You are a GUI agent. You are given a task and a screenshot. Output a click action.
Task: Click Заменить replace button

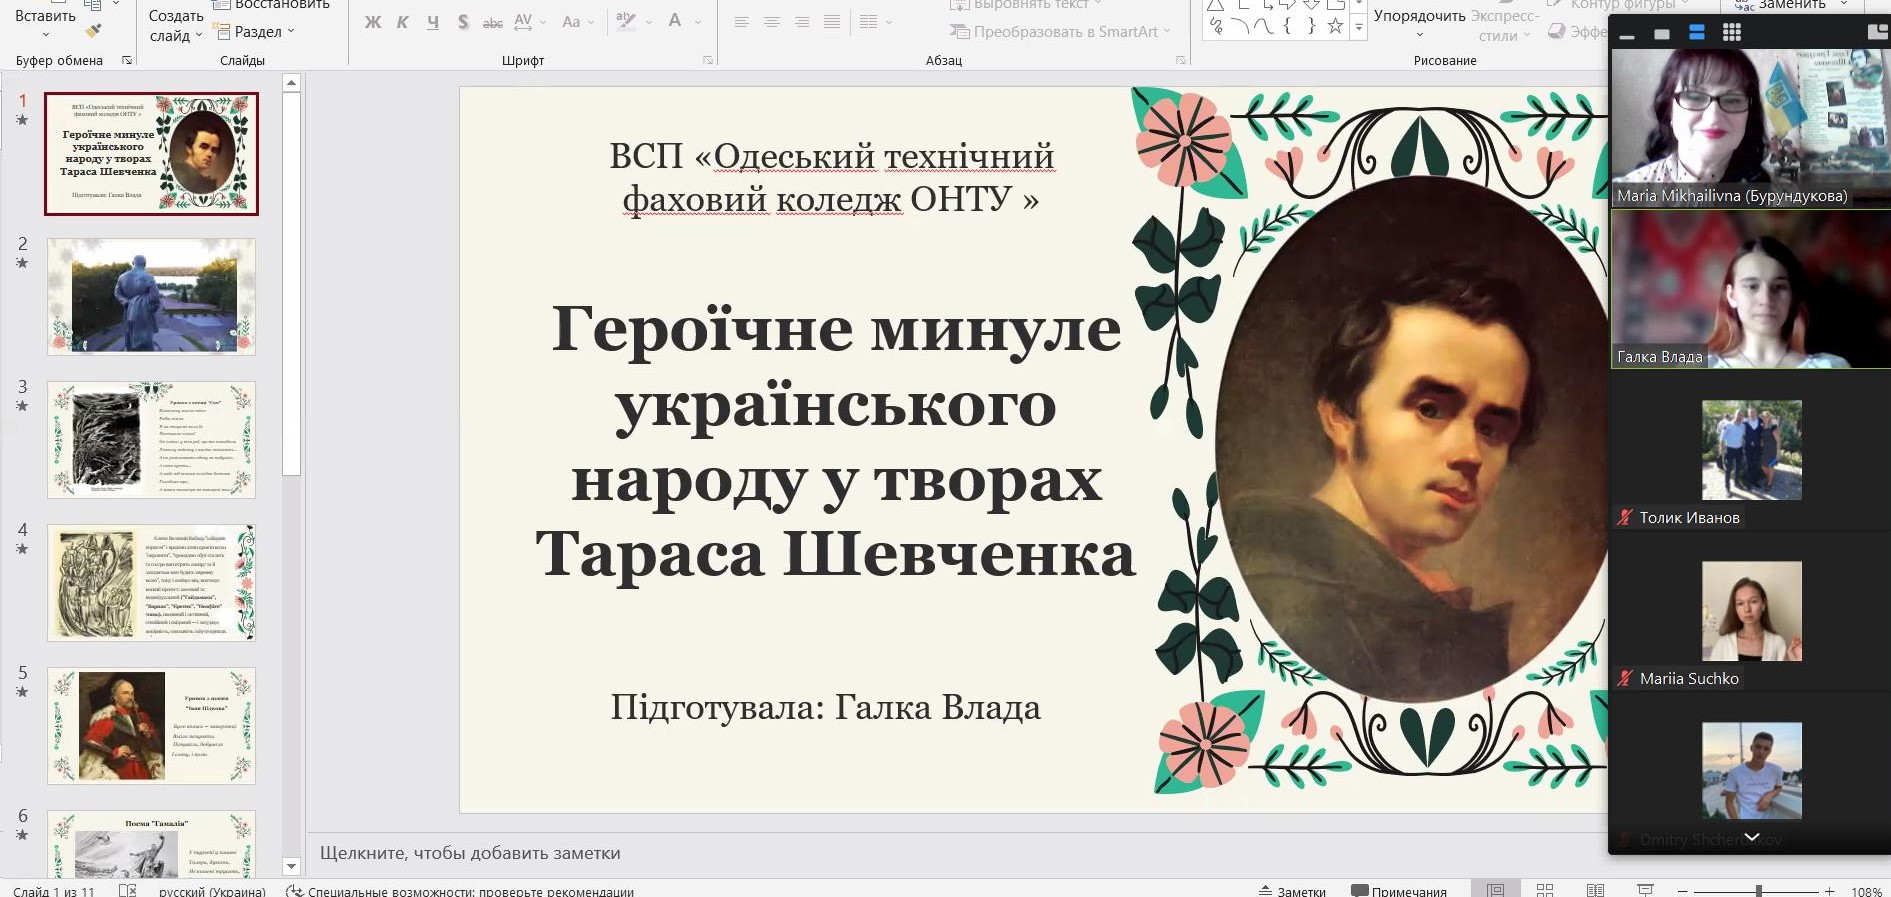pos(1790,5)
